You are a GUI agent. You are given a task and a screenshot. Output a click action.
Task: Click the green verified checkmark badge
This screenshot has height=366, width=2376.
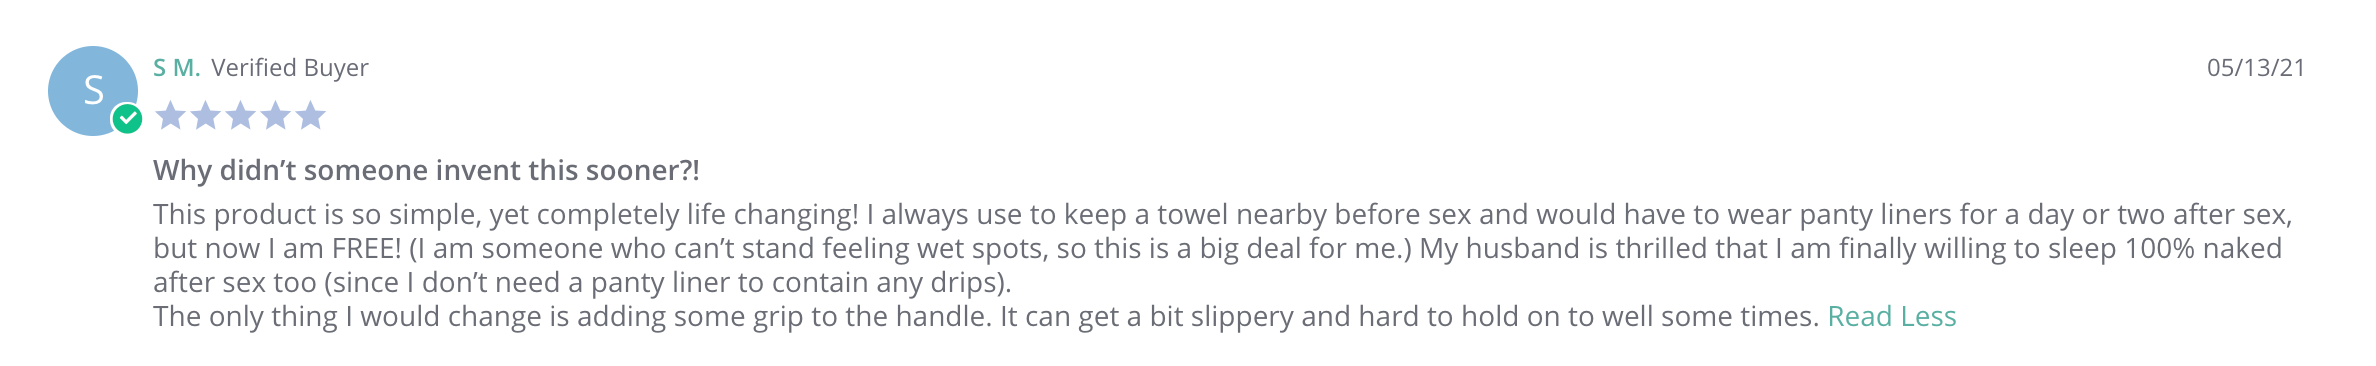click(x=127, y=119)
